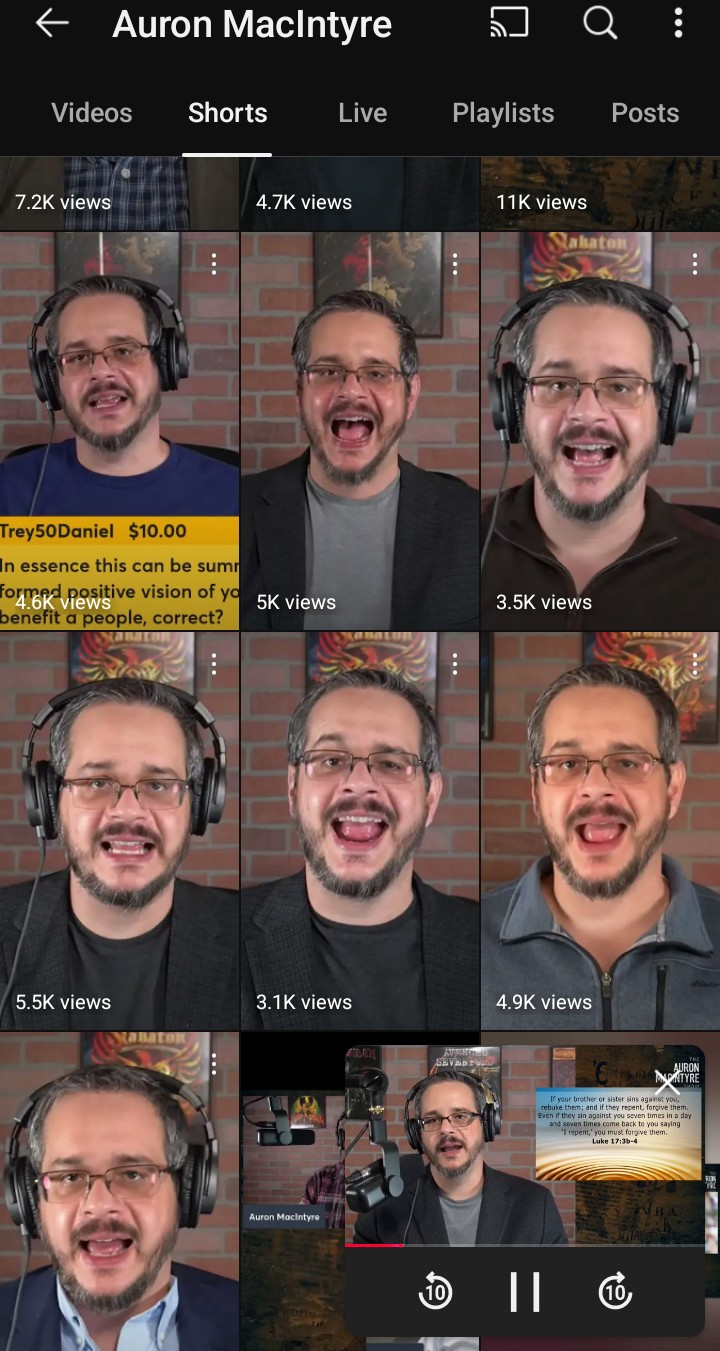Open the top-right overflow menu
Screen dimensions: 720x1351
tap(678, 22)
